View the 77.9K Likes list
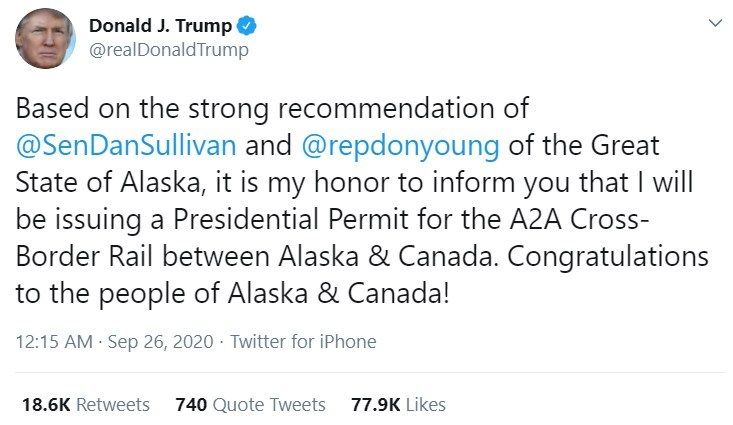The height and width of the screenshot is (425, 733). point(398,404)
